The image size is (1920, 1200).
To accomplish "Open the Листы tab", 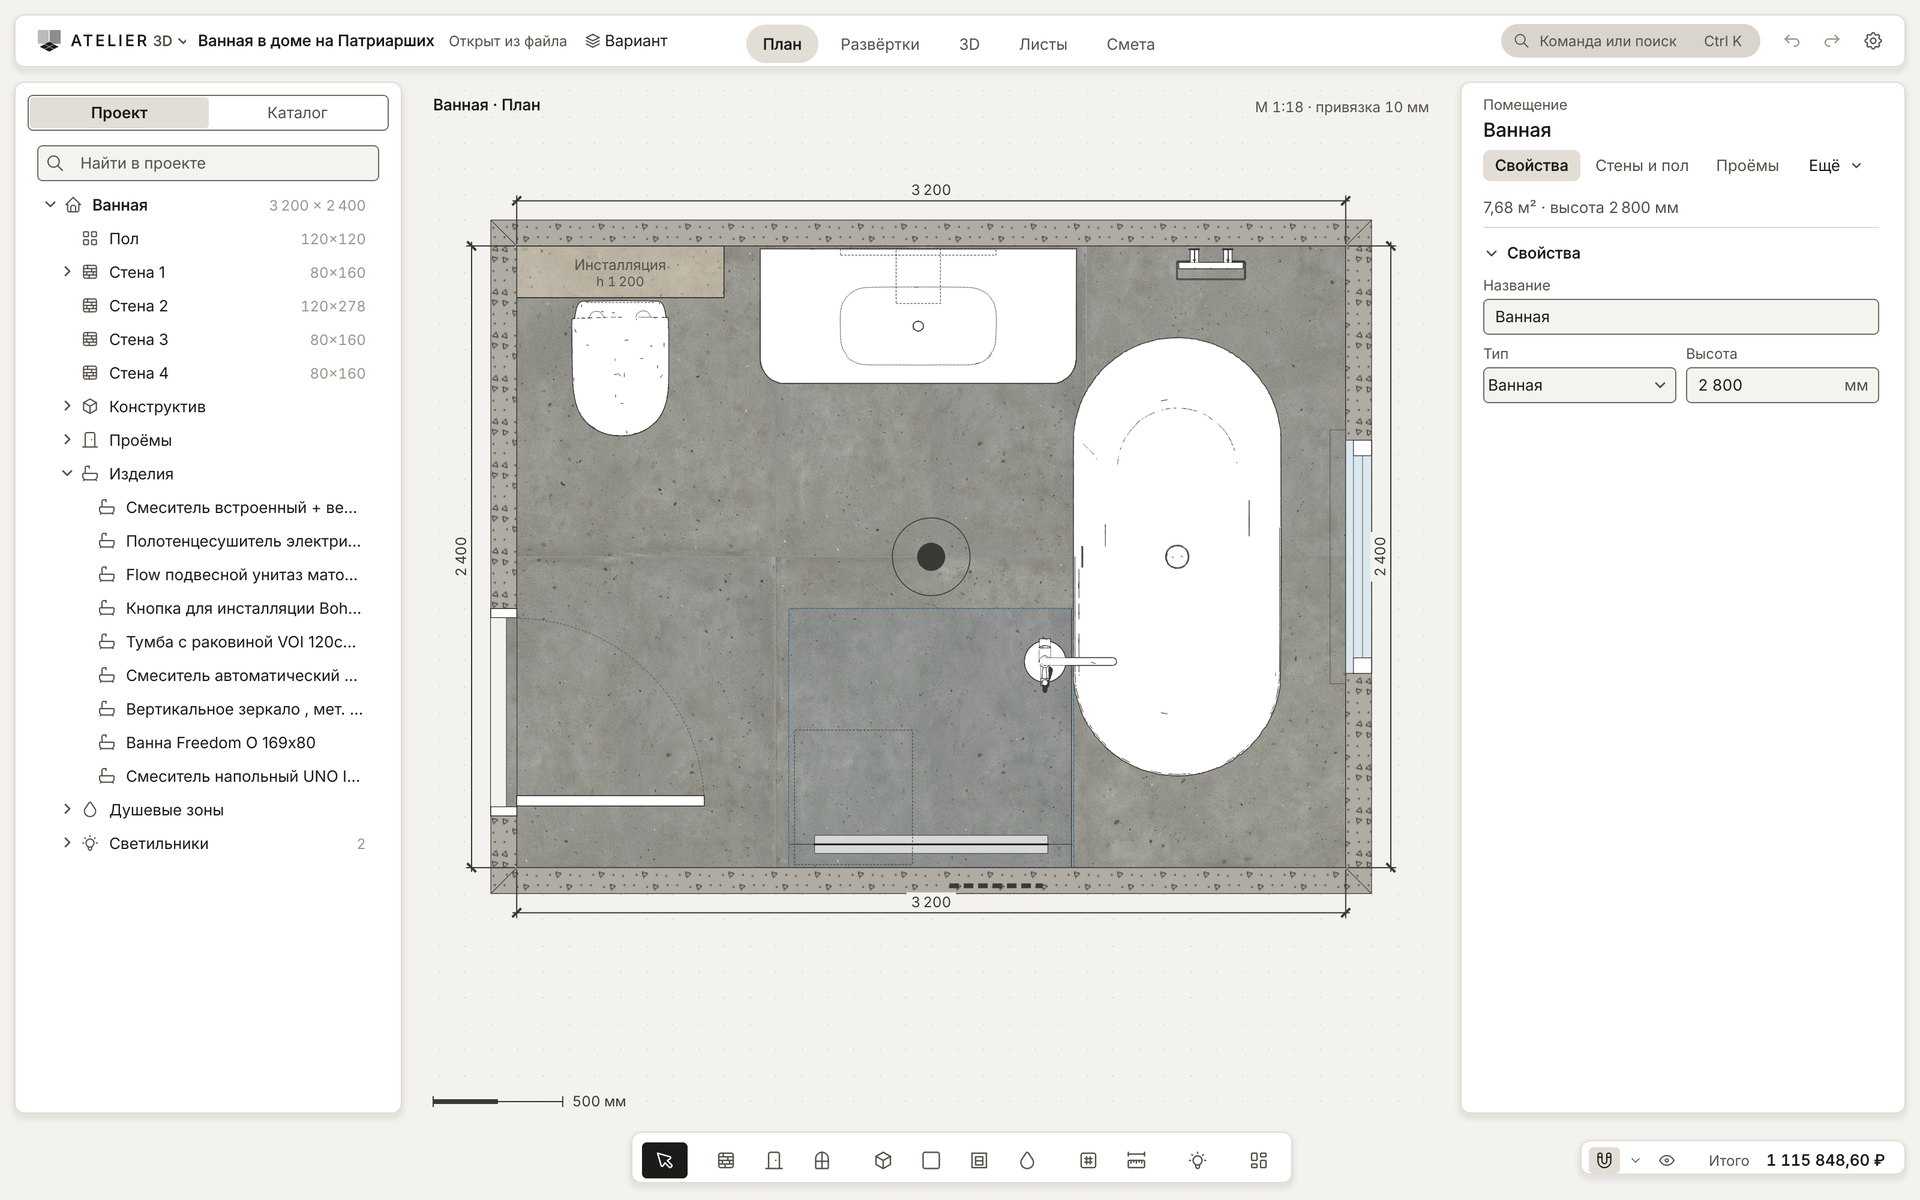I will point(1043,44).
